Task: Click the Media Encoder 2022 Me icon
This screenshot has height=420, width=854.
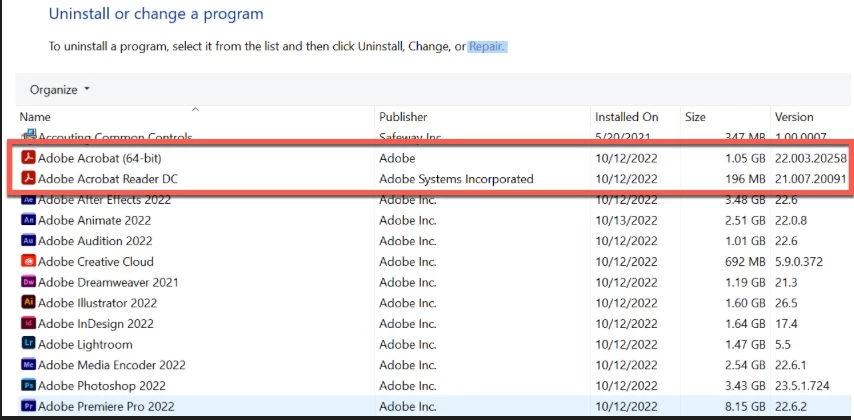Action: [28, 365]
